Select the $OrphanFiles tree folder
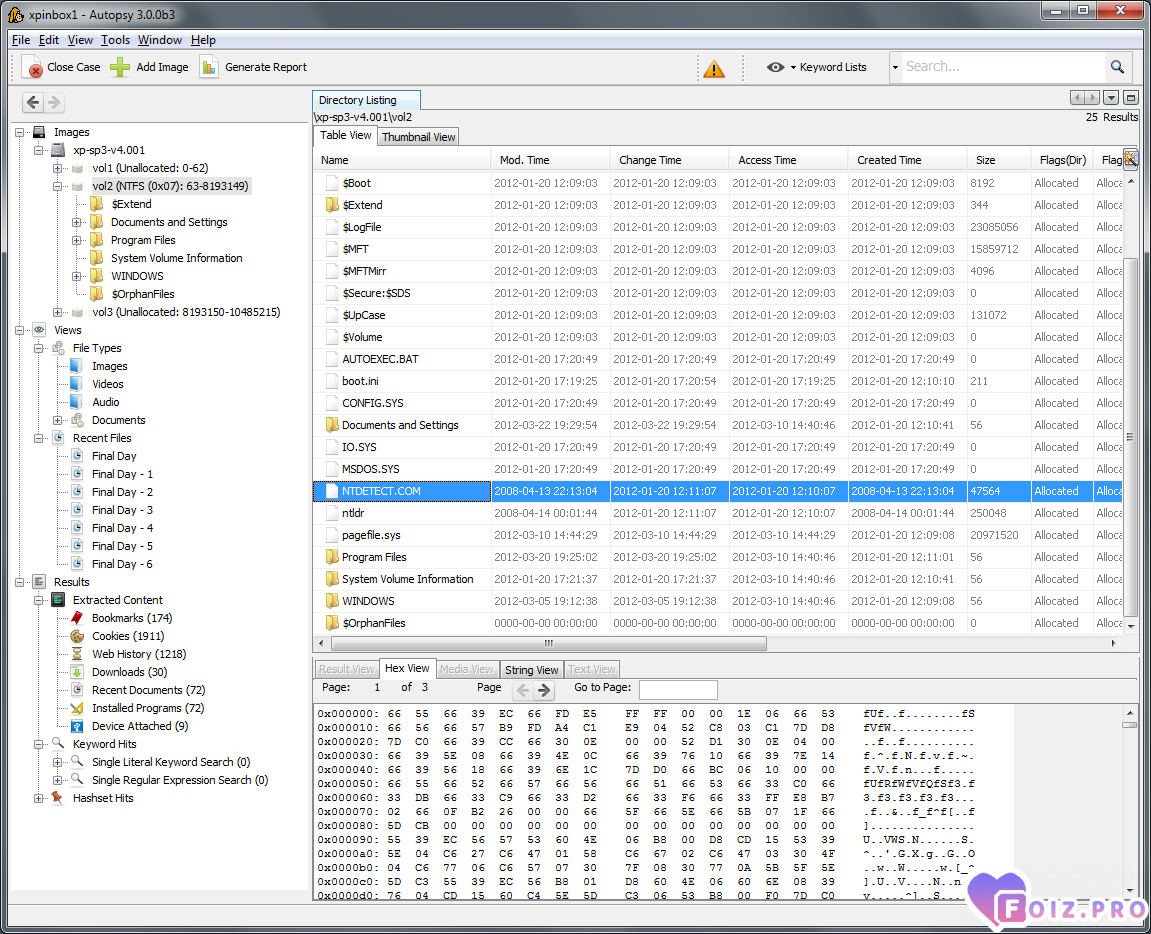The image size is (1151, 934). 142,294
